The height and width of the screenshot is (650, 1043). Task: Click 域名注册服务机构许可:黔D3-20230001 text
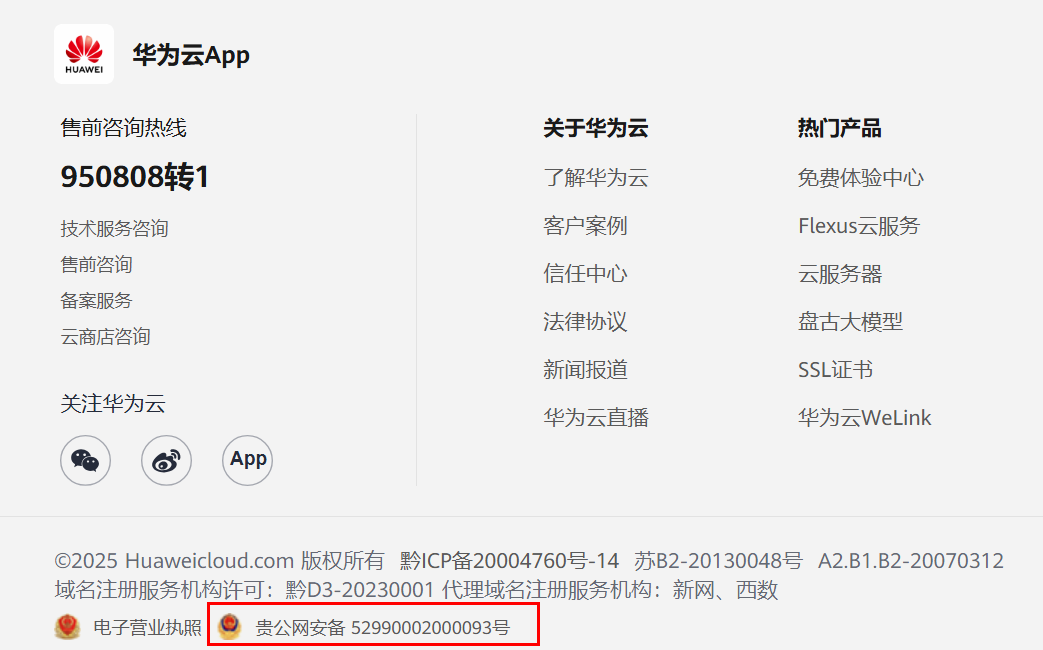[244, 589]
